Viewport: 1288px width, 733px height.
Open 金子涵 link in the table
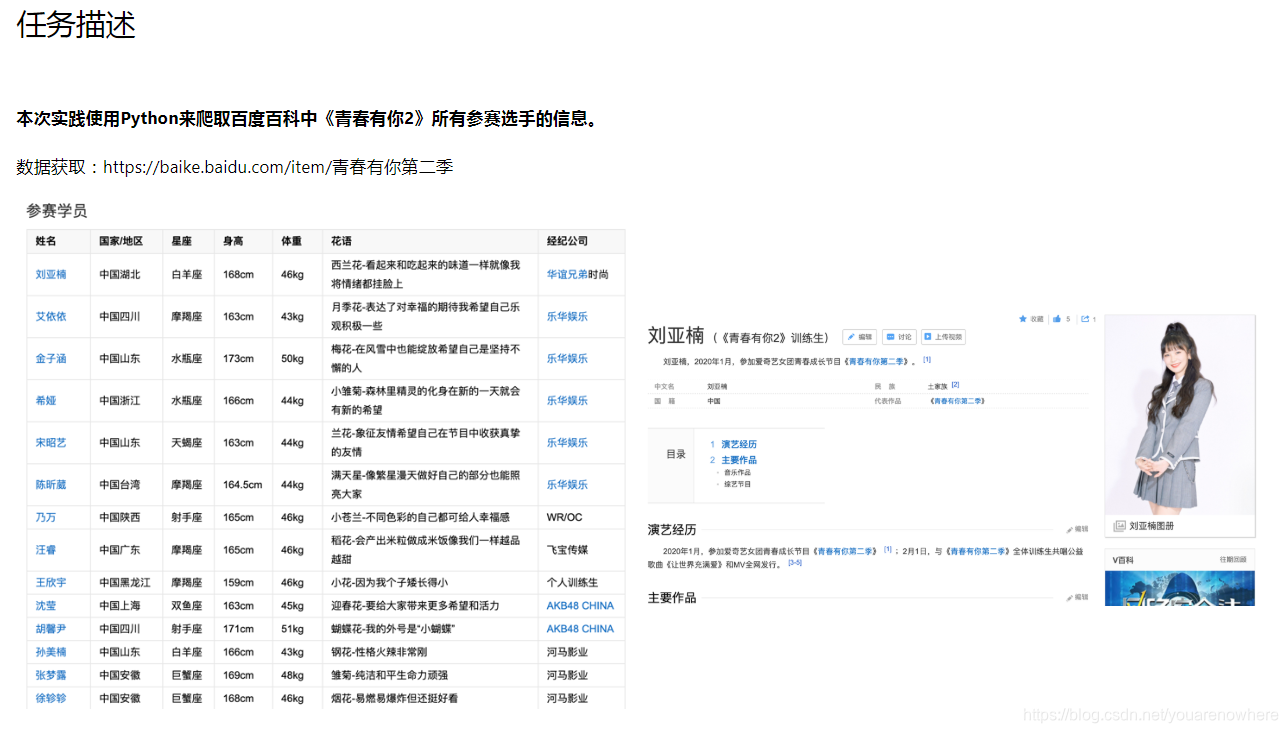(51, 358)
